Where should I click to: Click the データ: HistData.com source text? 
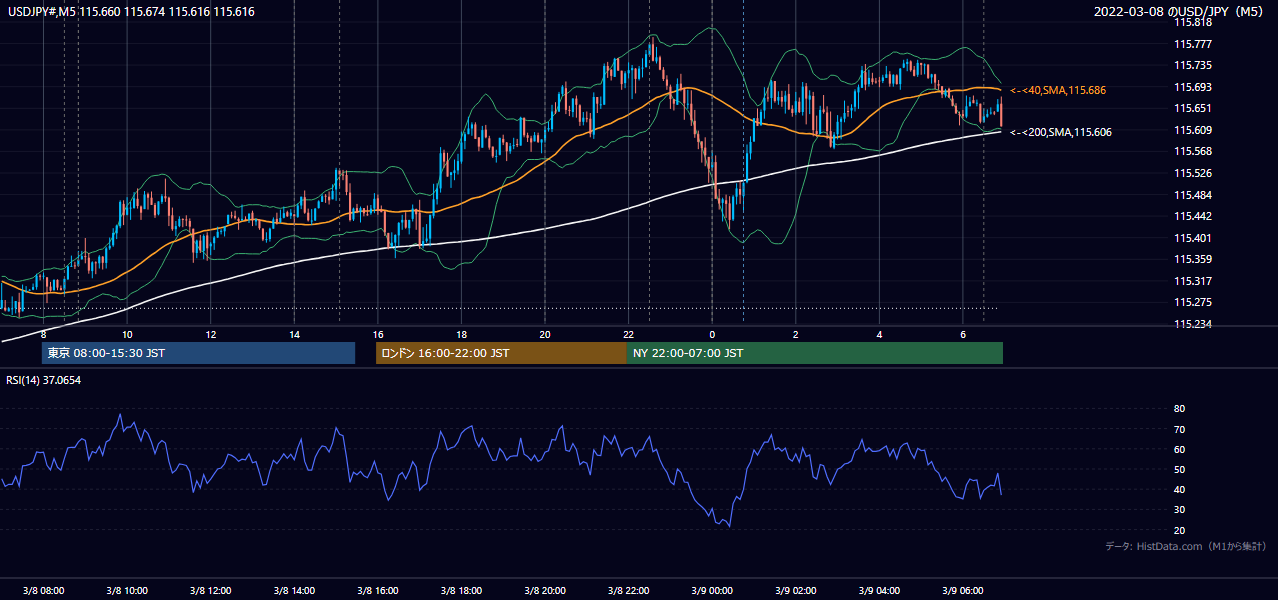[x=1186, y=546]
